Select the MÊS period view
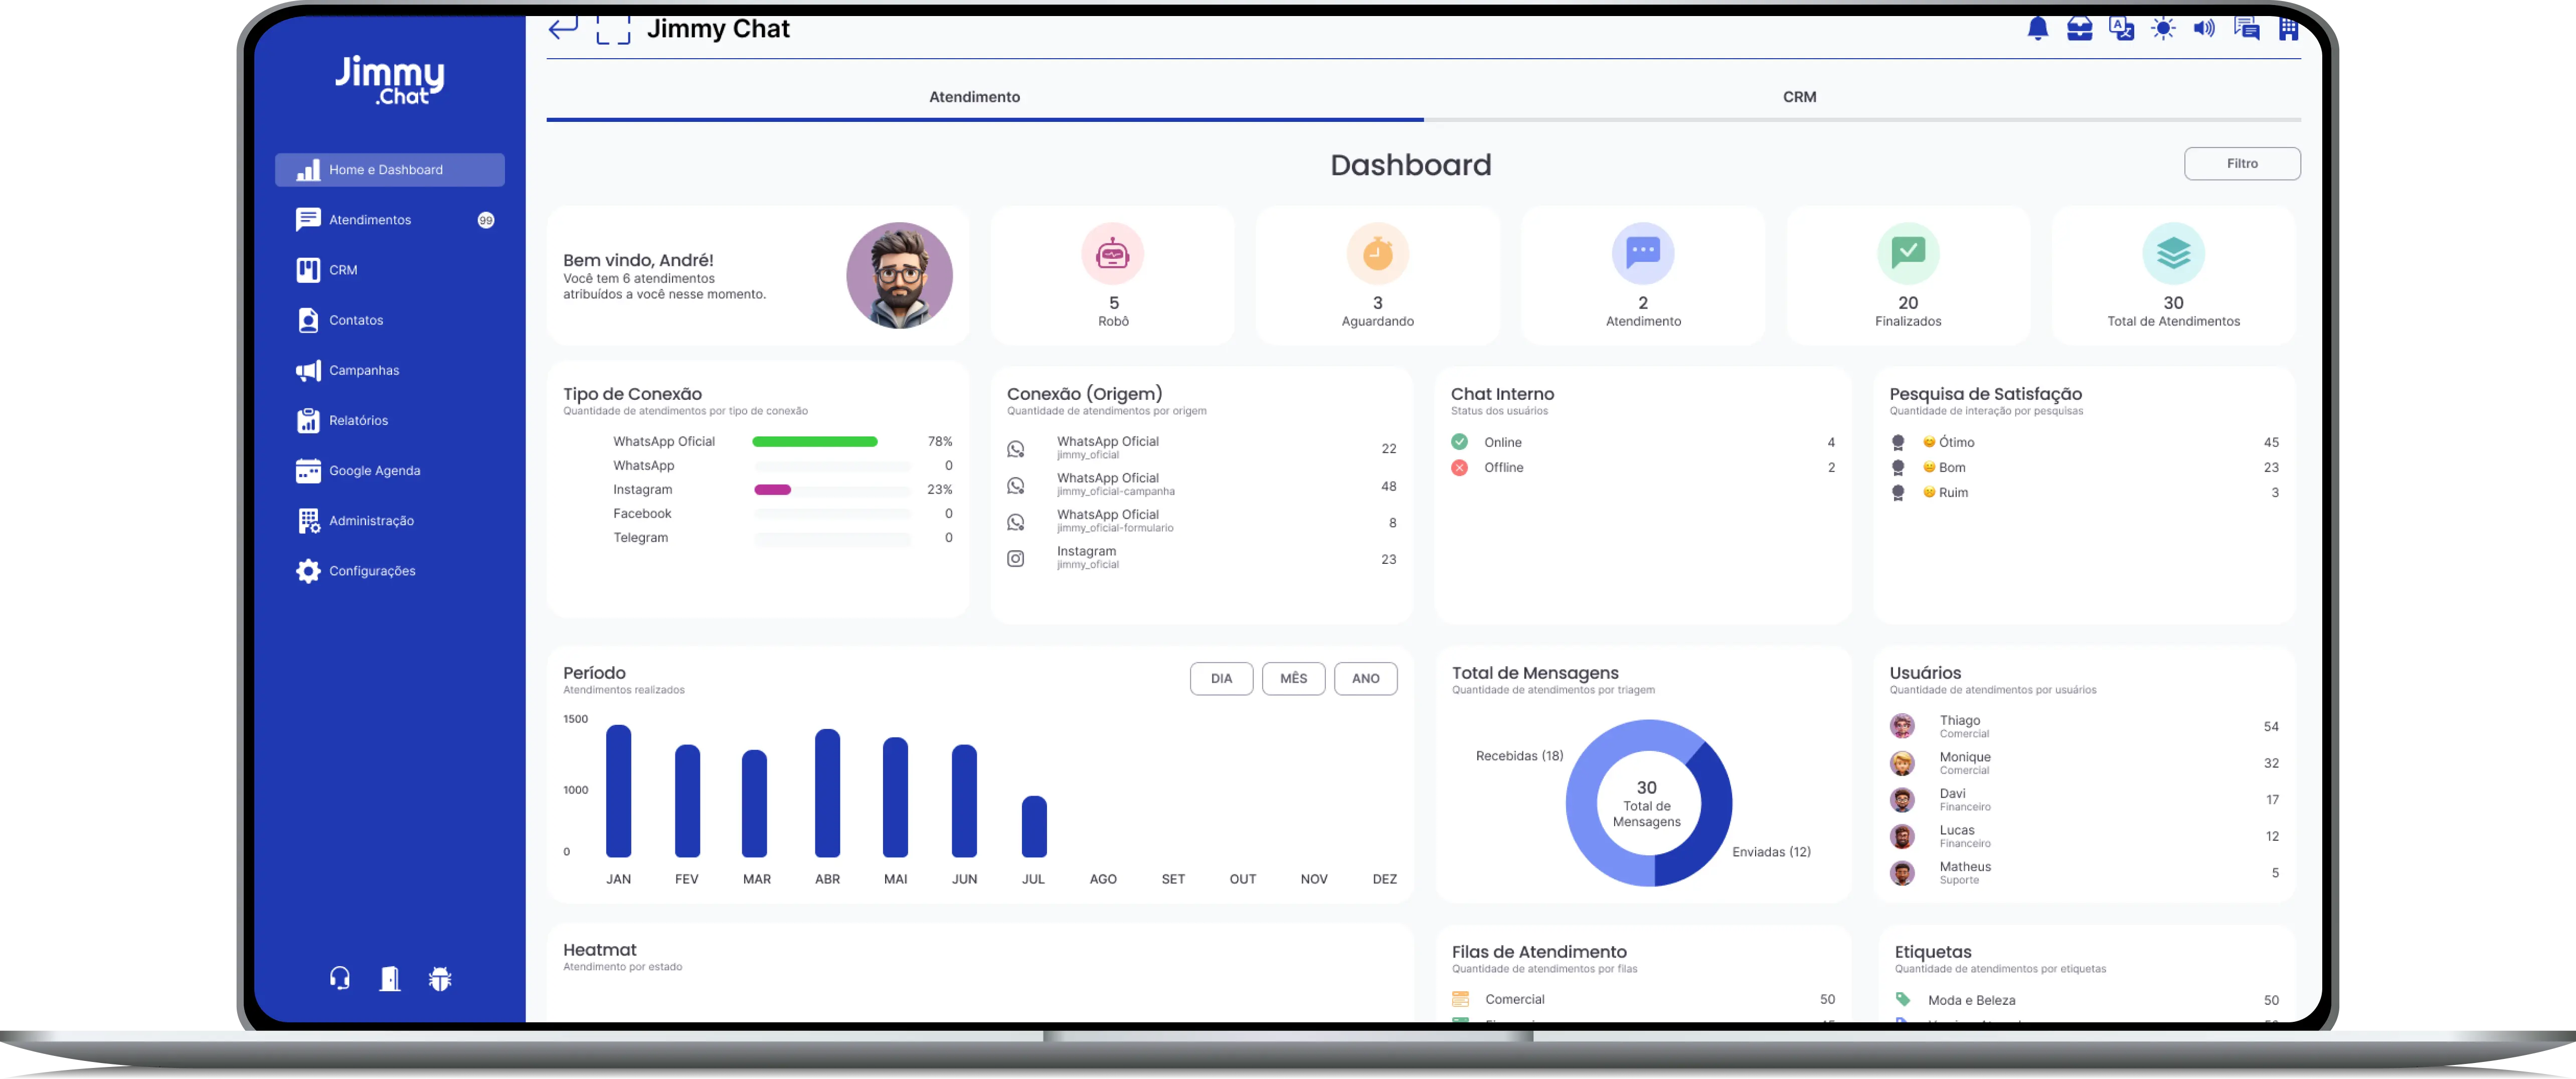The height and width of the screenshot is (1079, 2576). click(x=1293, y=678)
